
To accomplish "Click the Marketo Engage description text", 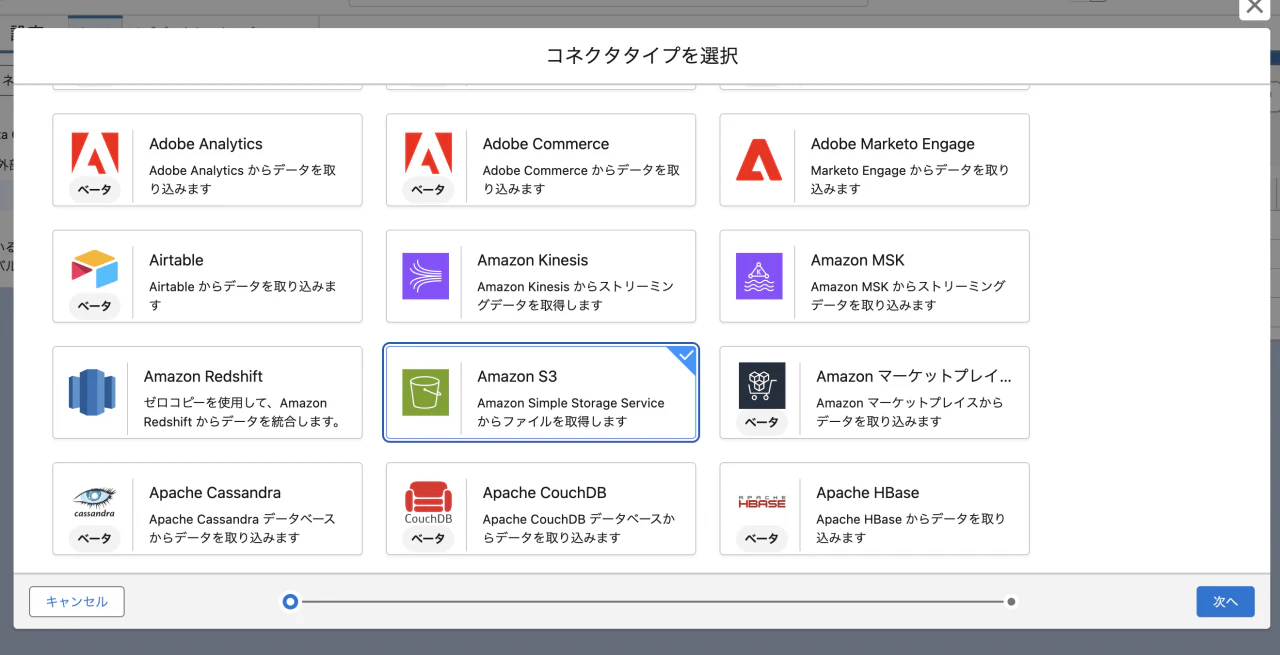I will coord(910,179).
